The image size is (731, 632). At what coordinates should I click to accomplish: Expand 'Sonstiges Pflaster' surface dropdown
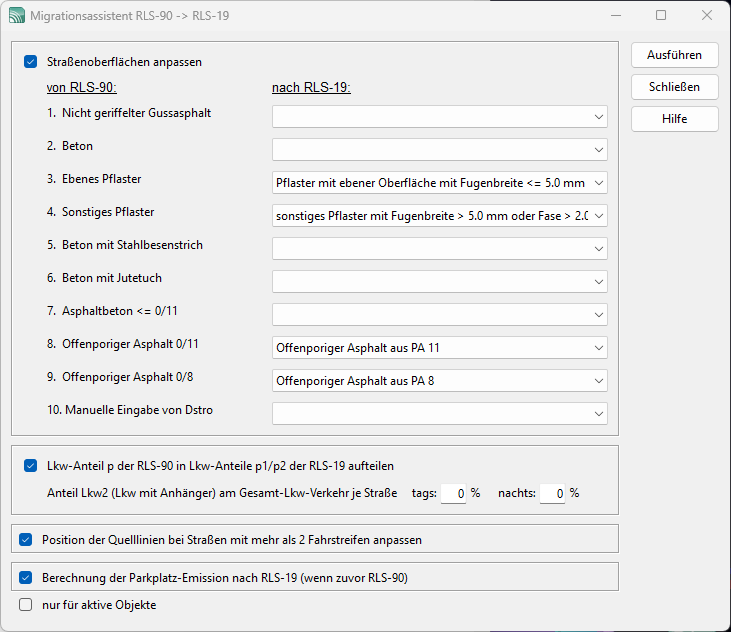pyautogui.click(x=440, y=216)
